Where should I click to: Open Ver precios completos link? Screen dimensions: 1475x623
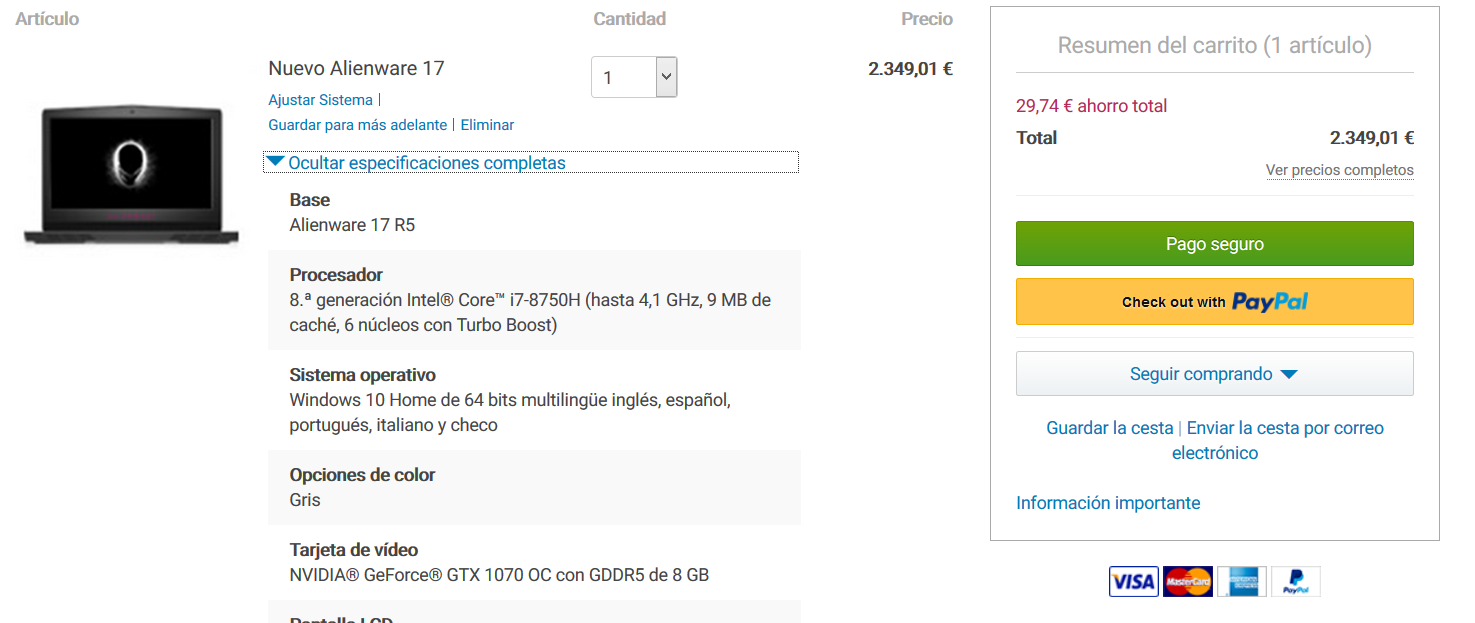pos(1340,170)
